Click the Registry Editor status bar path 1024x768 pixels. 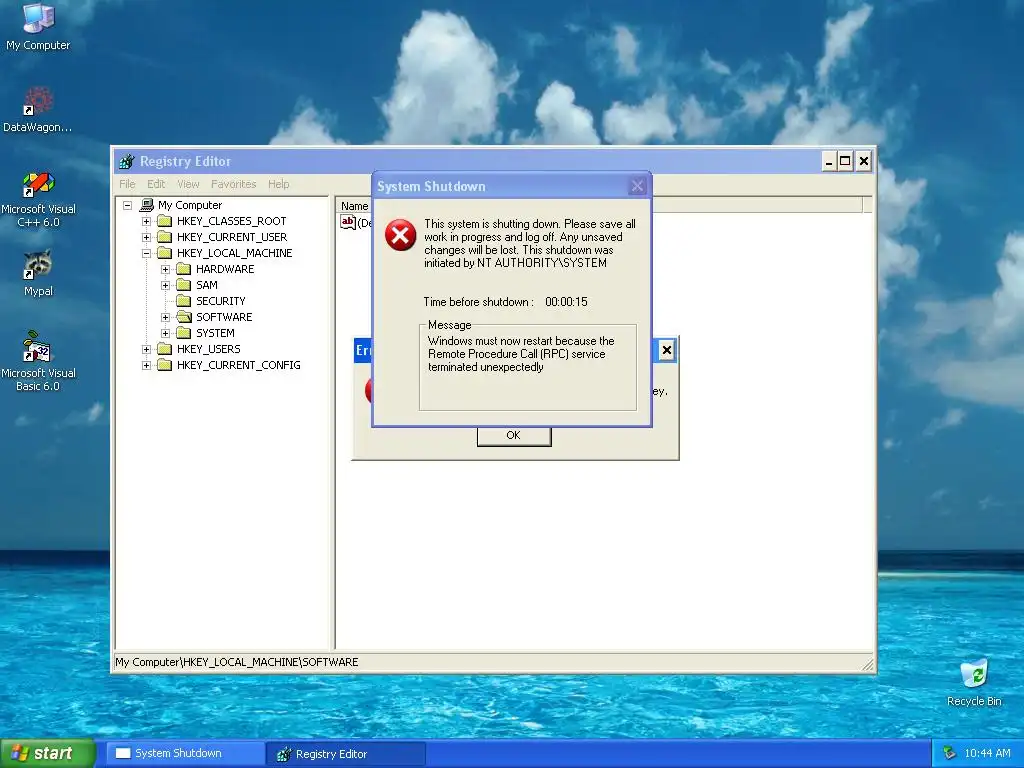tap(236, 662)
